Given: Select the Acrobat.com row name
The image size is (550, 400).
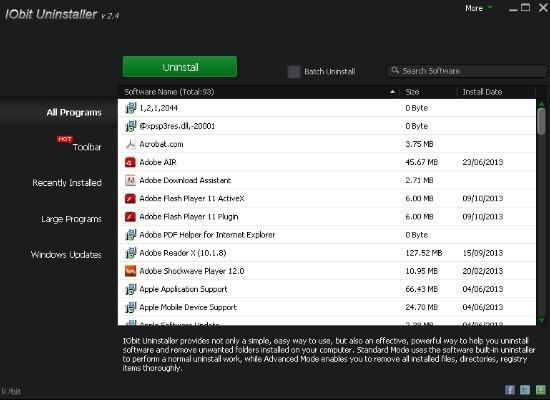Looking at the screenshot, I should (161, 144).
